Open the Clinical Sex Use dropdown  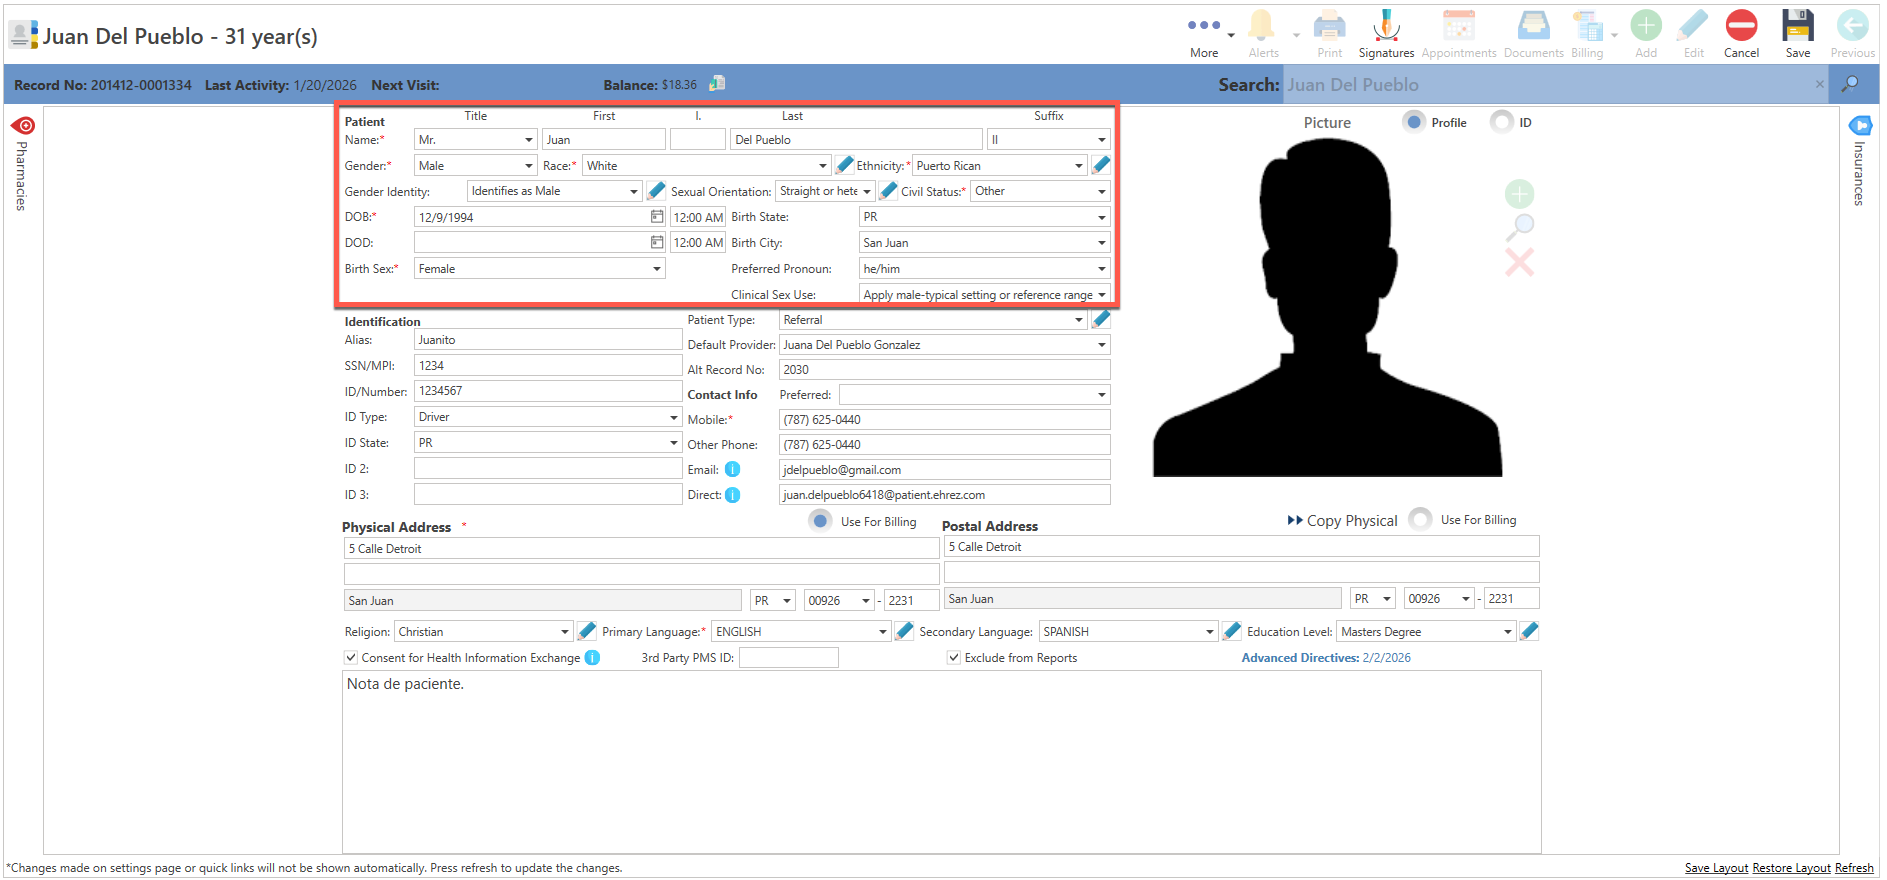(984, 294)
